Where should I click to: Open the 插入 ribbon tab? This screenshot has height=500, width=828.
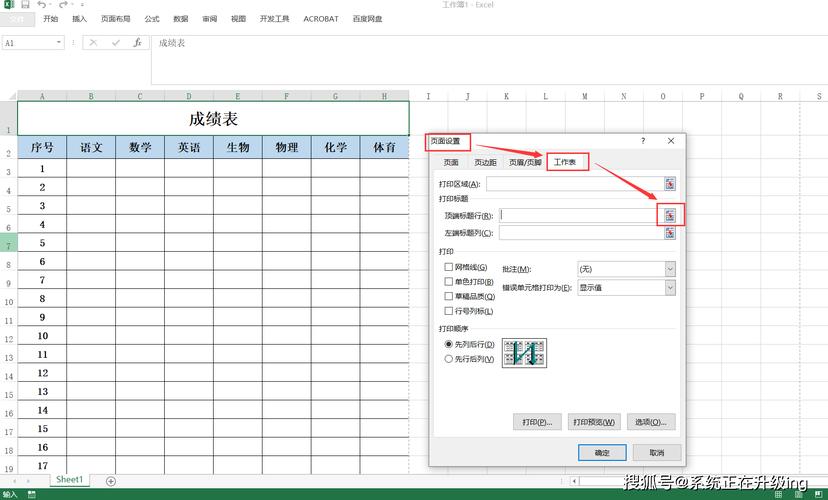(79, 19)
